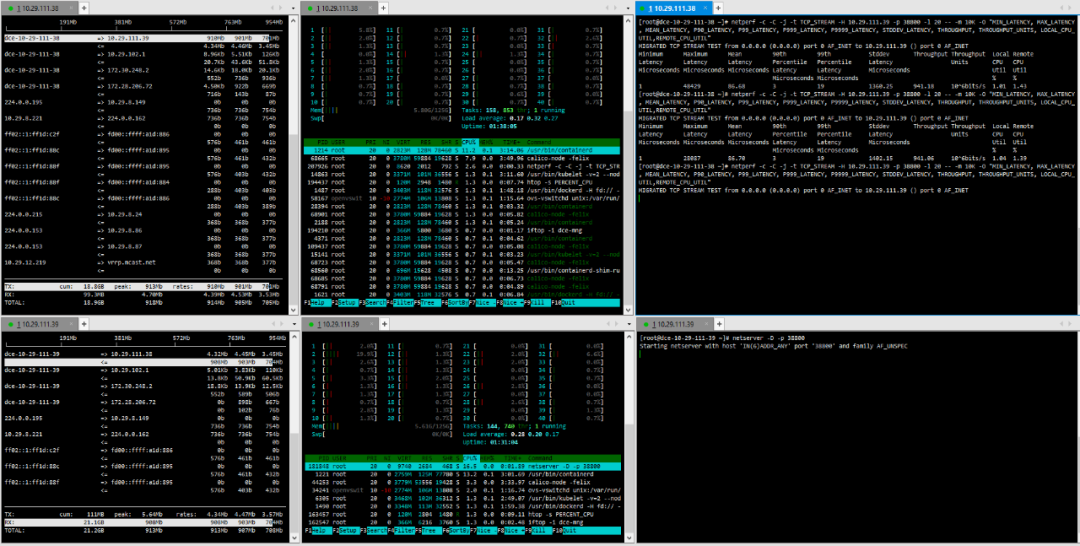Select the 10.29.111.39 tab of the htop pane
The height and width of the screenshot is (546, 1080).
point(342,324)
